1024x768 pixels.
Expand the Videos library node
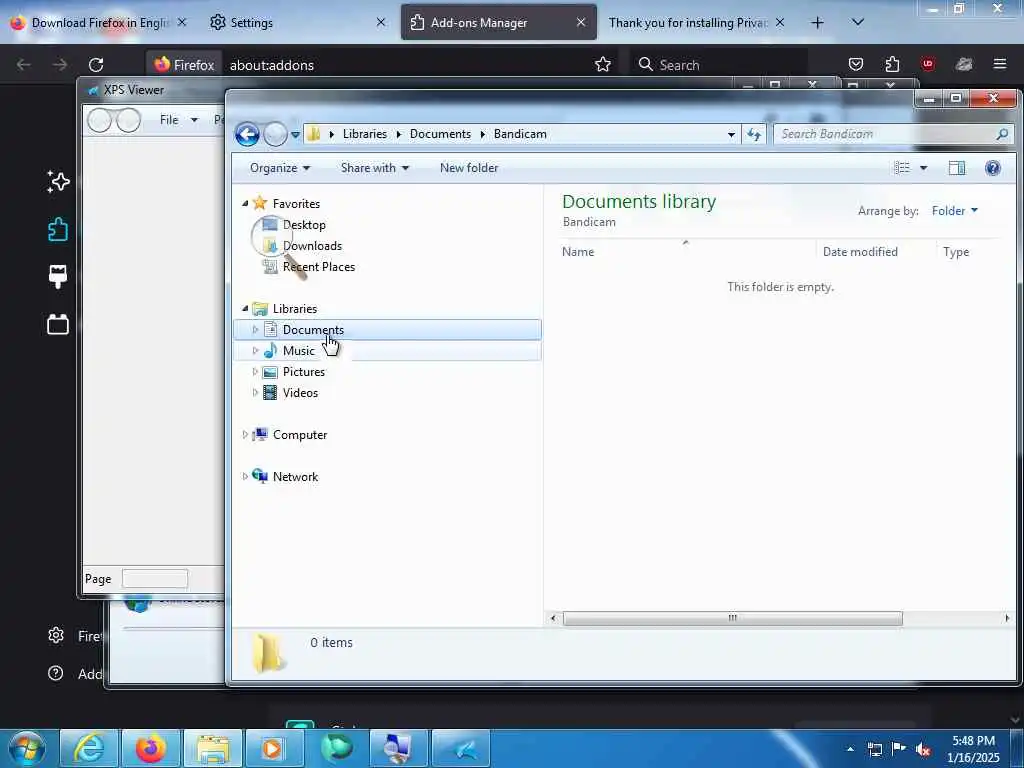click(255, 392)
